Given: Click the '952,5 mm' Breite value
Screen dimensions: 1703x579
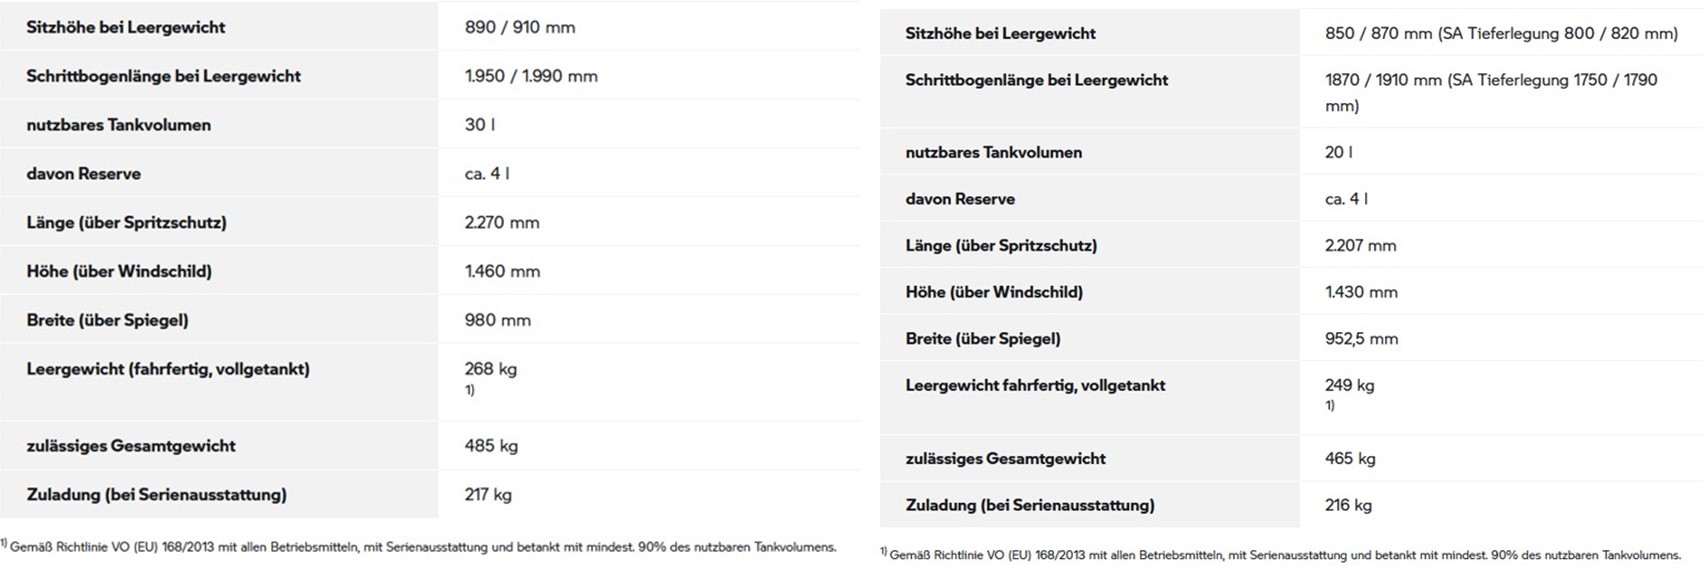Looking at the screenshot, I should [x=1362, y=339].
